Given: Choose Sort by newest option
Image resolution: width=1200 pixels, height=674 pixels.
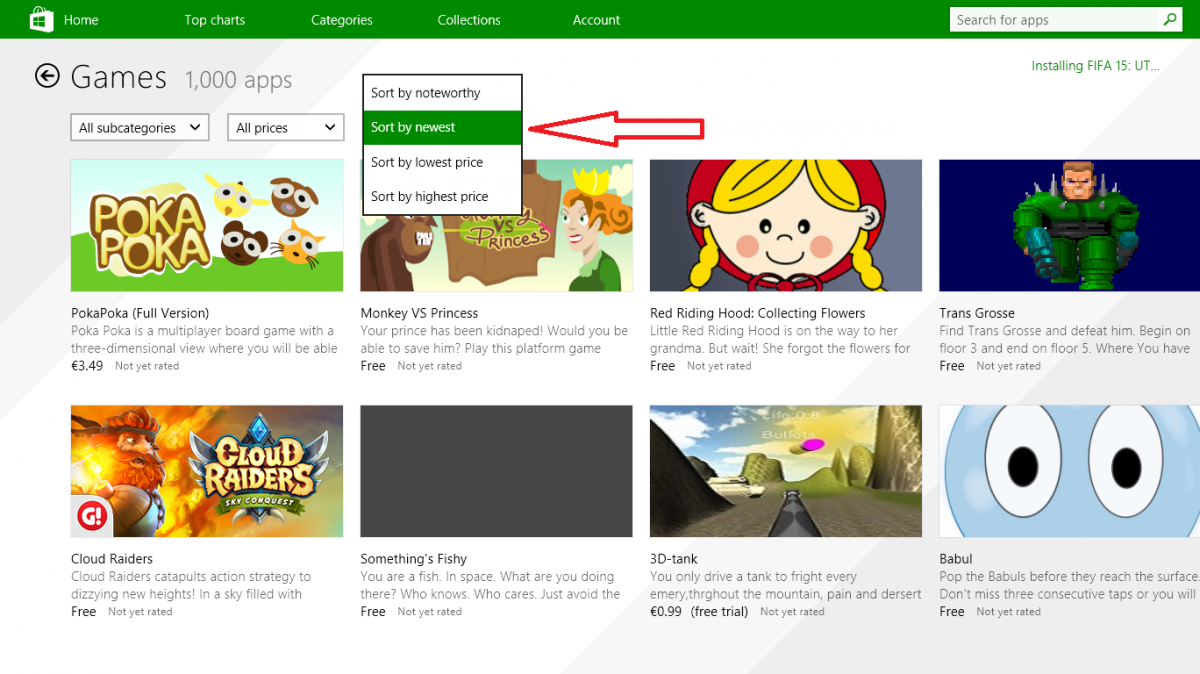Looking at the screenshot, I should (442, 127).
